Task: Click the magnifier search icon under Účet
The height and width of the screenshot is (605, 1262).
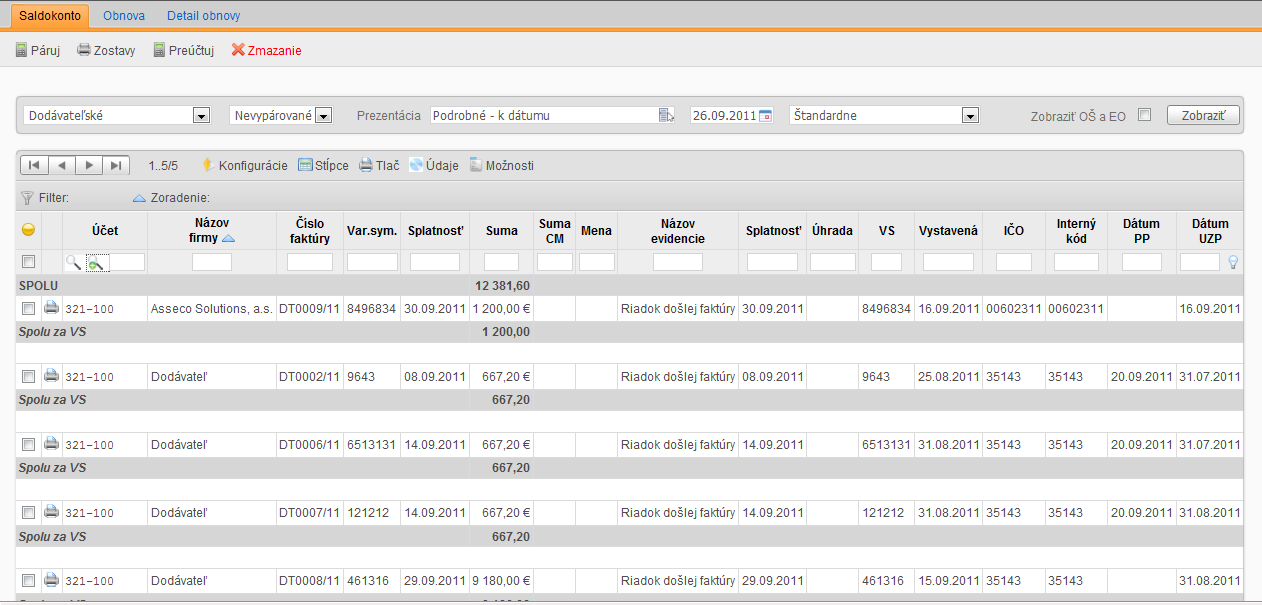Action: click(x=73, y=263)
